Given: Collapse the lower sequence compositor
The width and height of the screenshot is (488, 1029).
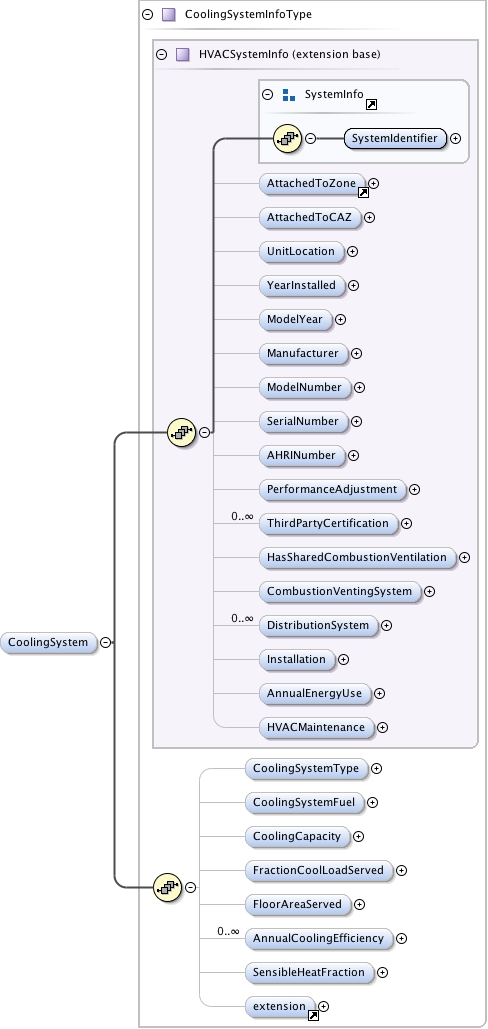Looking at the screenshot, I should tap(190, 887).
